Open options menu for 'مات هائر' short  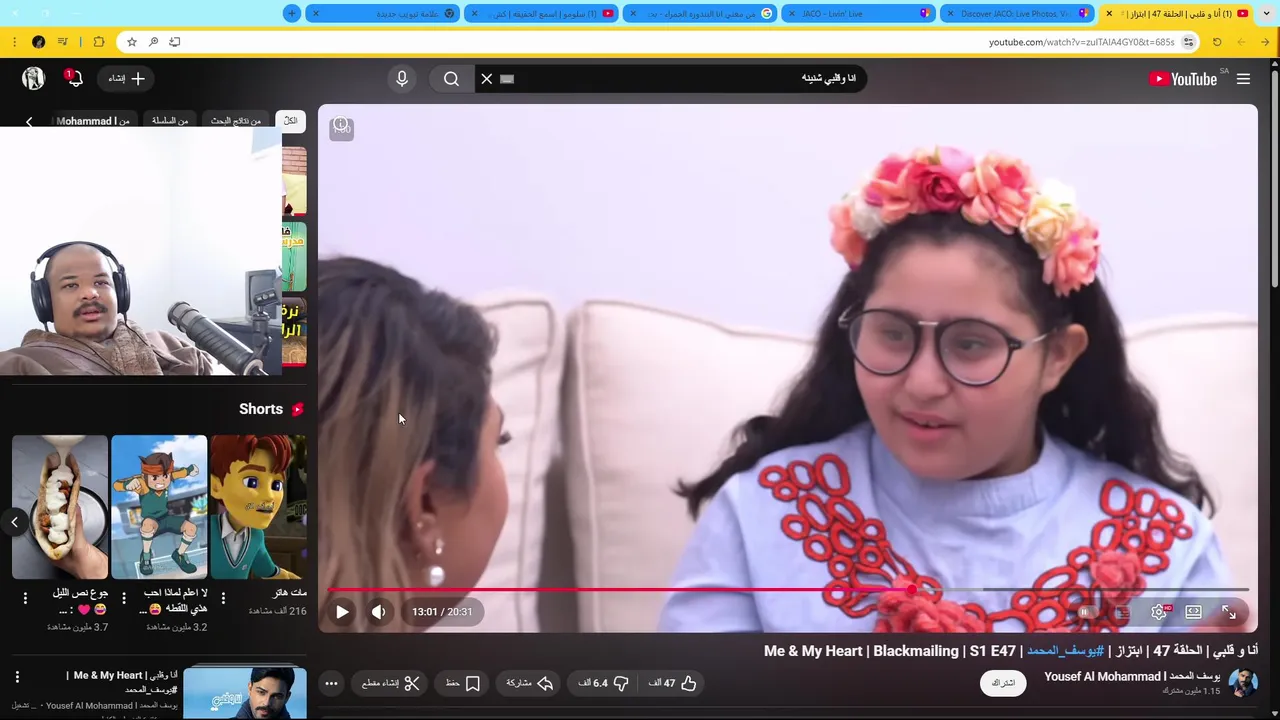(223, 598)
